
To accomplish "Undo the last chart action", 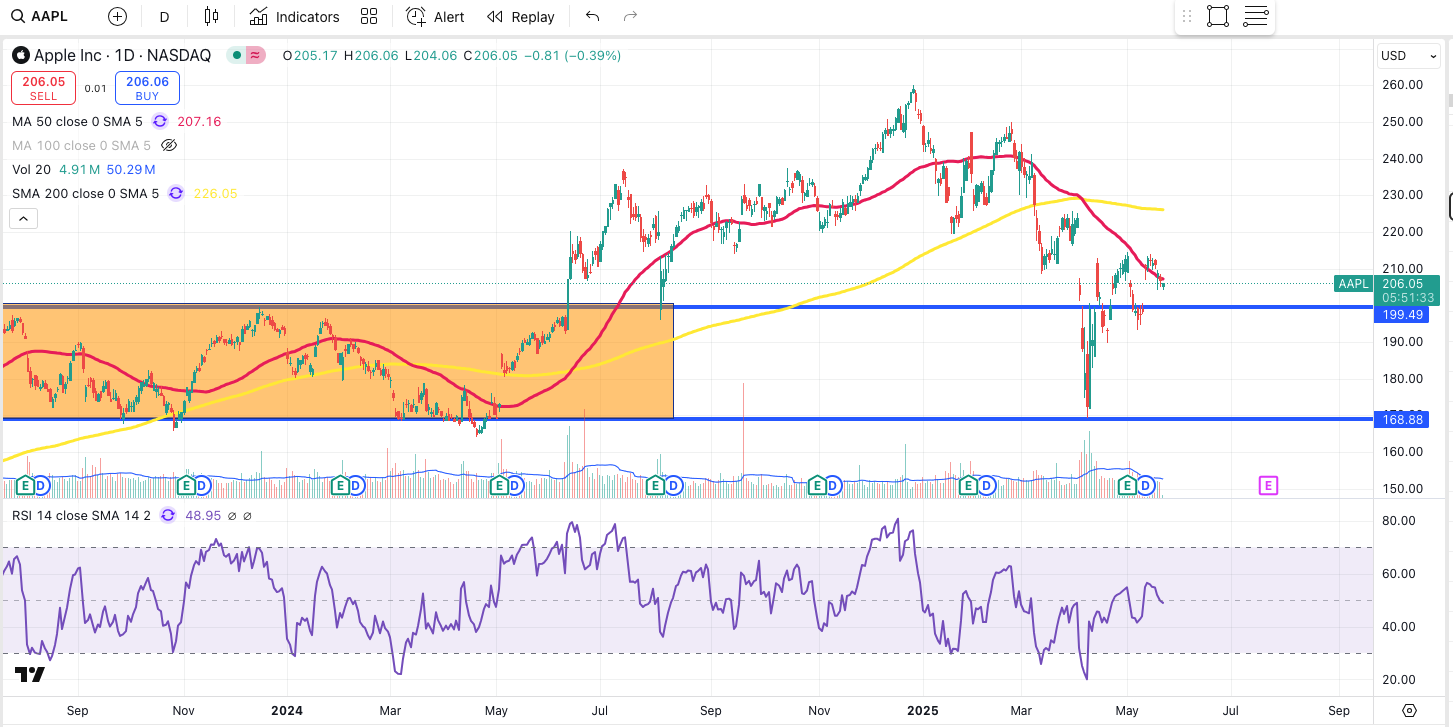I will point(592,16).
